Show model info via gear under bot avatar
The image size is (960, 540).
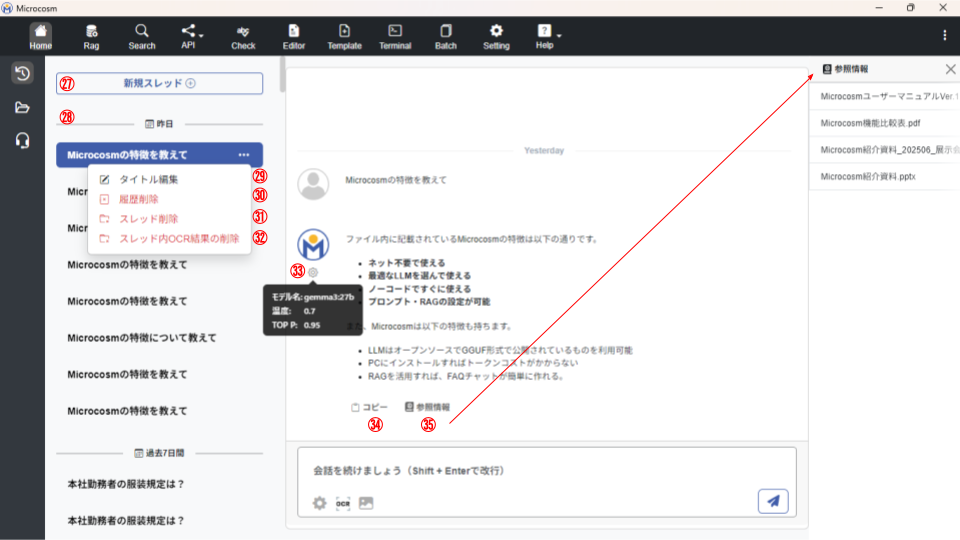(x=313, y=272)
